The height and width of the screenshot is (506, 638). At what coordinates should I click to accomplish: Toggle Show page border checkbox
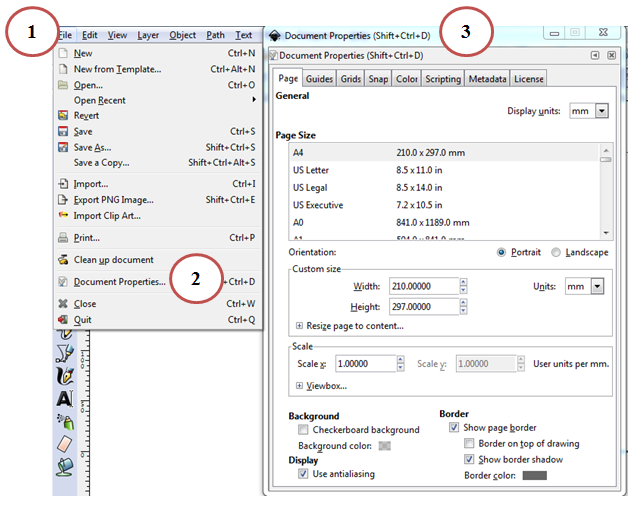click(x=454, y=427)
